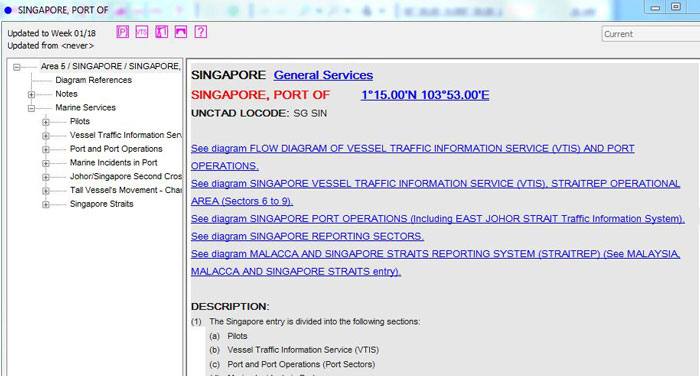Click the magenta question mark icon
Screen dimensions: 700x376
click(x=201, y=32)
